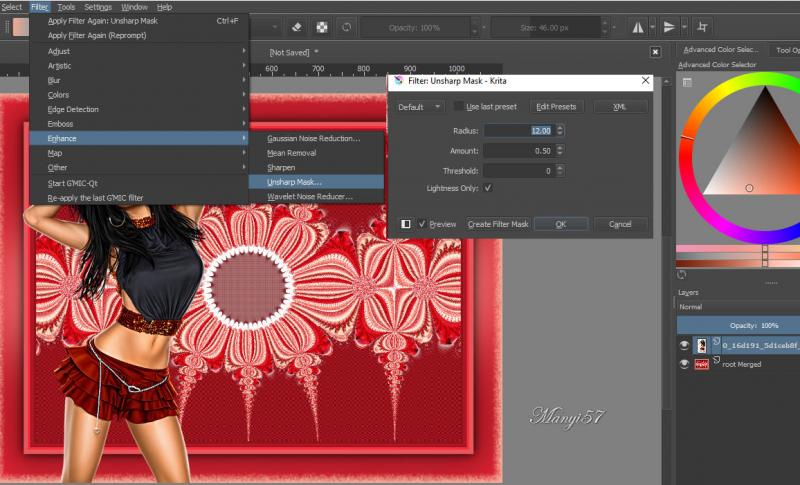Enable vertical mirror tool
This screenshot has height=485, width=800.
[x=669, y=26]
